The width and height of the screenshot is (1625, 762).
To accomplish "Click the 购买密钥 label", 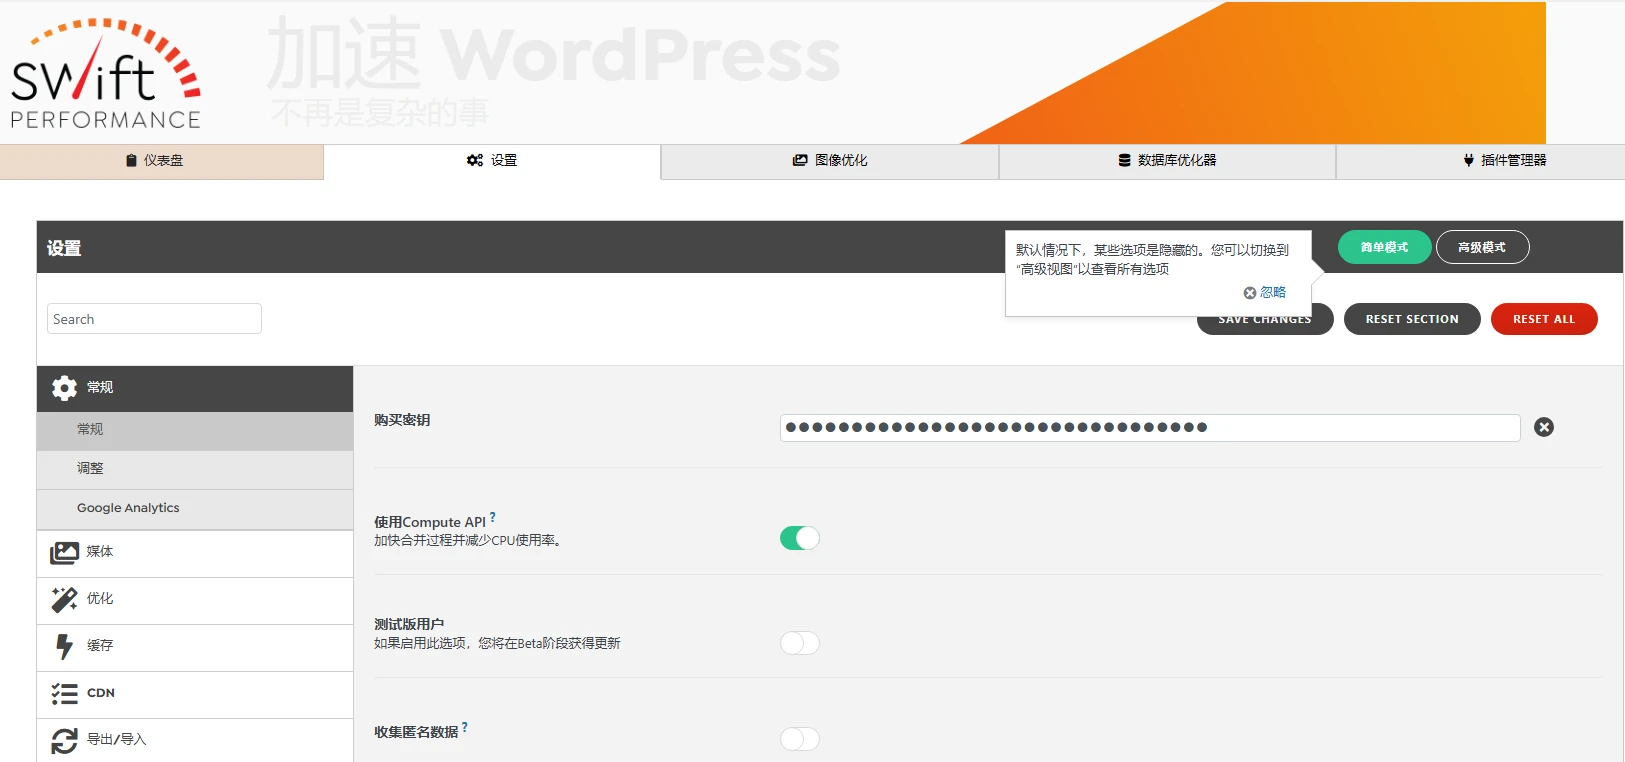I will click(402, 420).
